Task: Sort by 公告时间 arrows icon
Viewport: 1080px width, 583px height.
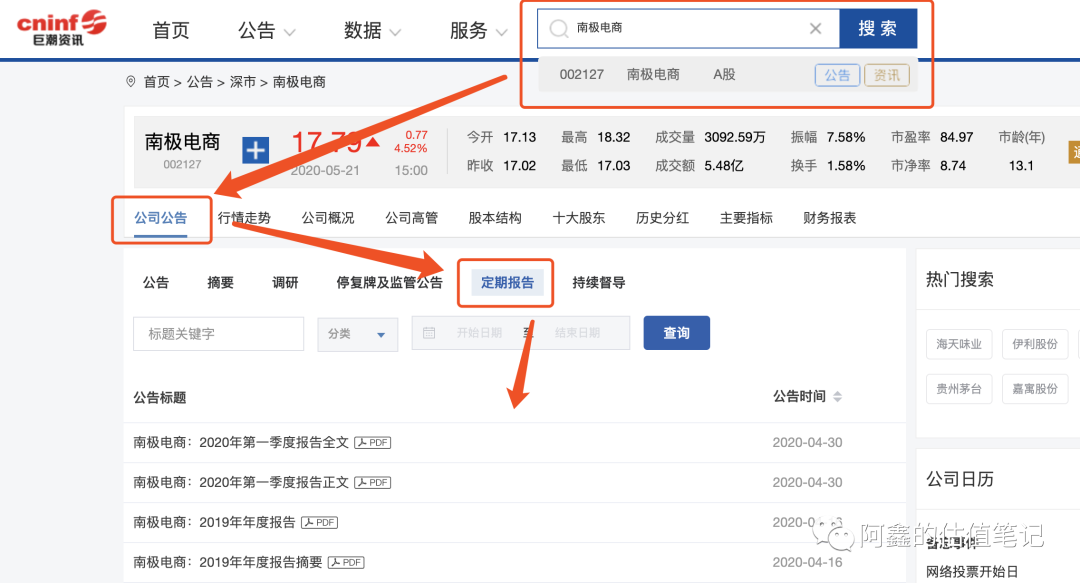Action: 838,396
